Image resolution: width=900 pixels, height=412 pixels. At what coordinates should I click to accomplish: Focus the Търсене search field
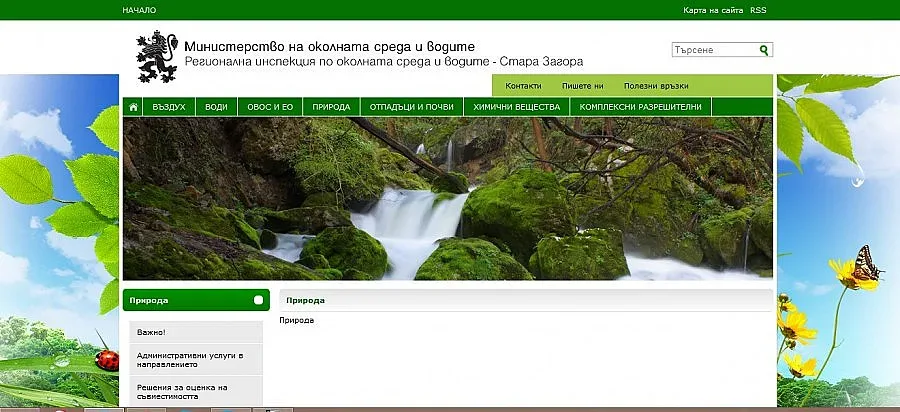[x=713, y=50]
